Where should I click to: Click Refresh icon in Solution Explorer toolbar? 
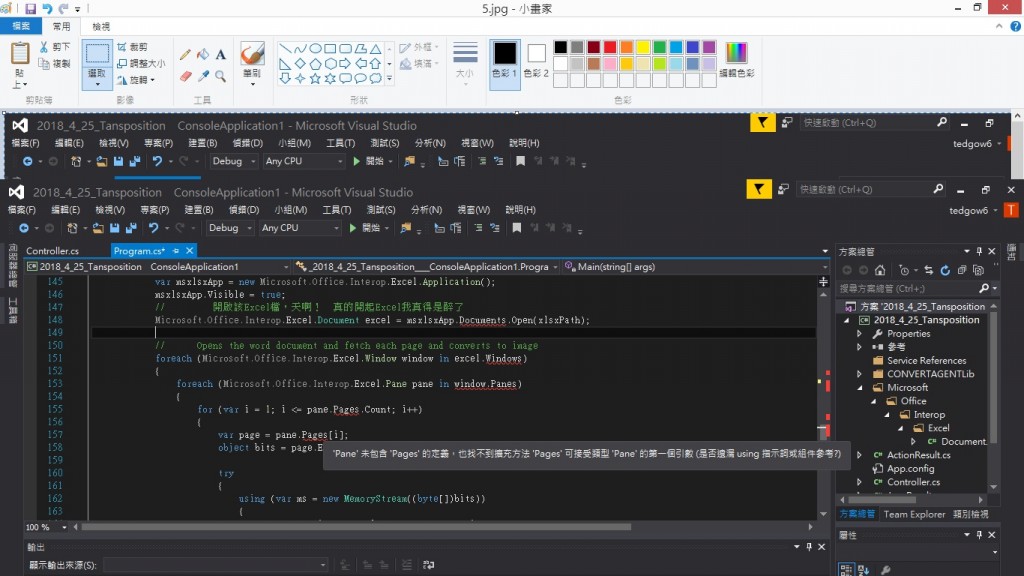pos(945,270)
